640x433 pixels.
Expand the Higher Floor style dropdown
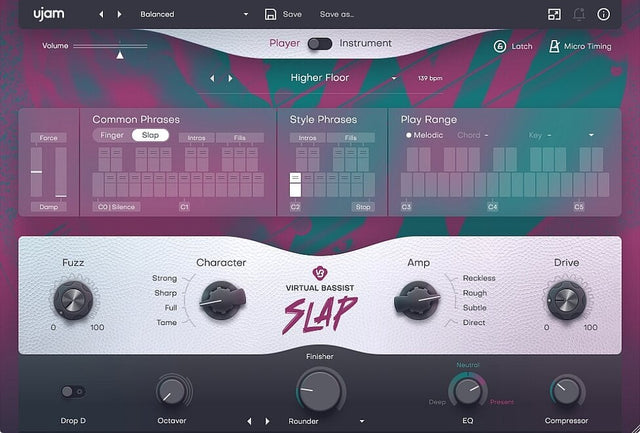(394, 78)
